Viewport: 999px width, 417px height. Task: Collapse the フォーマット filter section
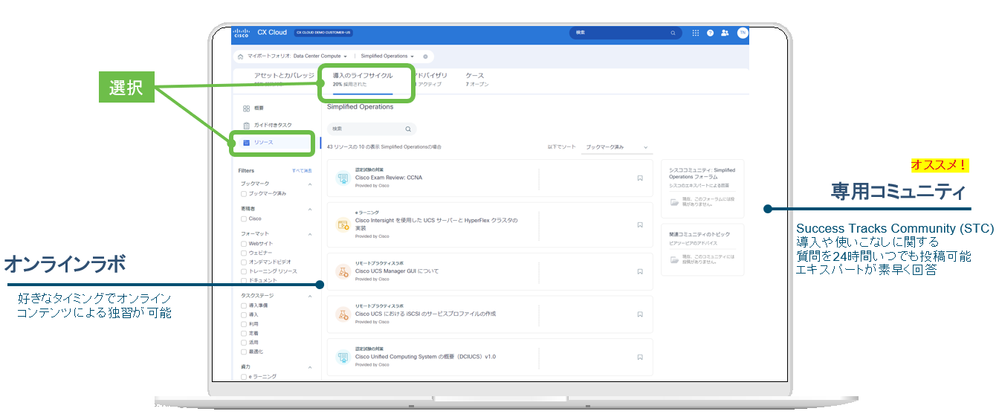[x=310, y=234]
